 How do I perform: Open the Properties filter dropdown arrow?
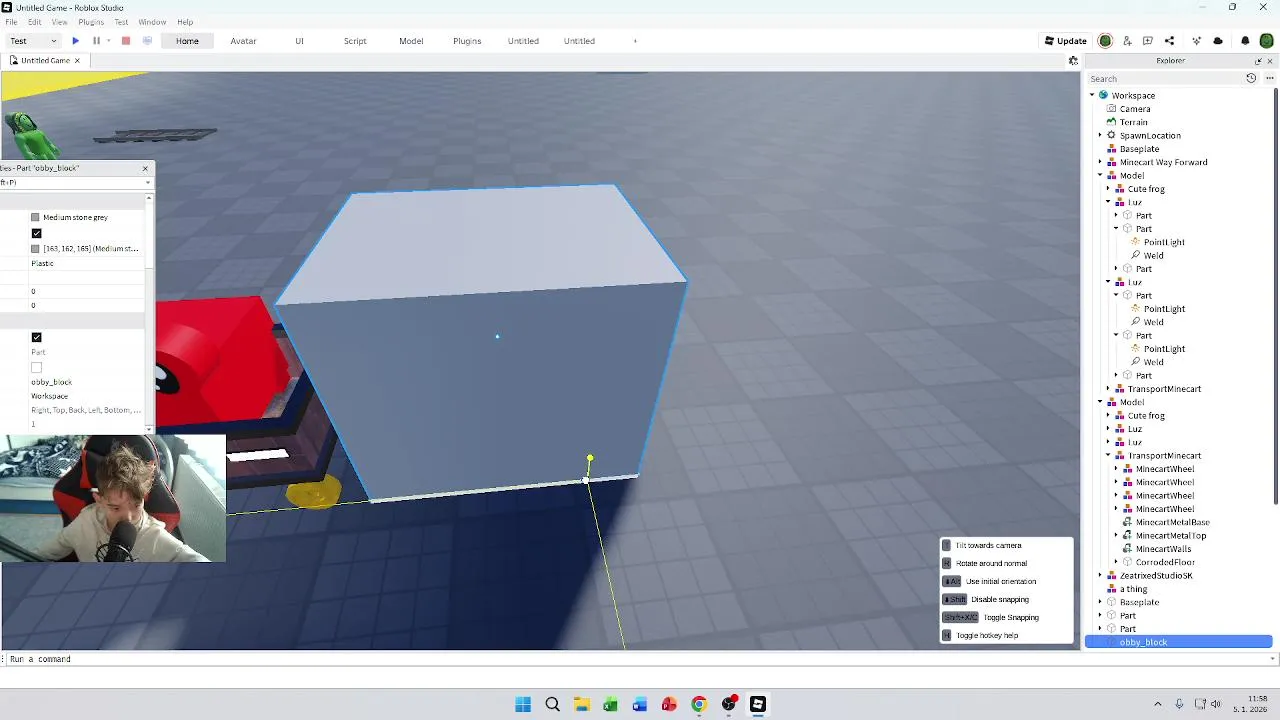tap(147, 182)
